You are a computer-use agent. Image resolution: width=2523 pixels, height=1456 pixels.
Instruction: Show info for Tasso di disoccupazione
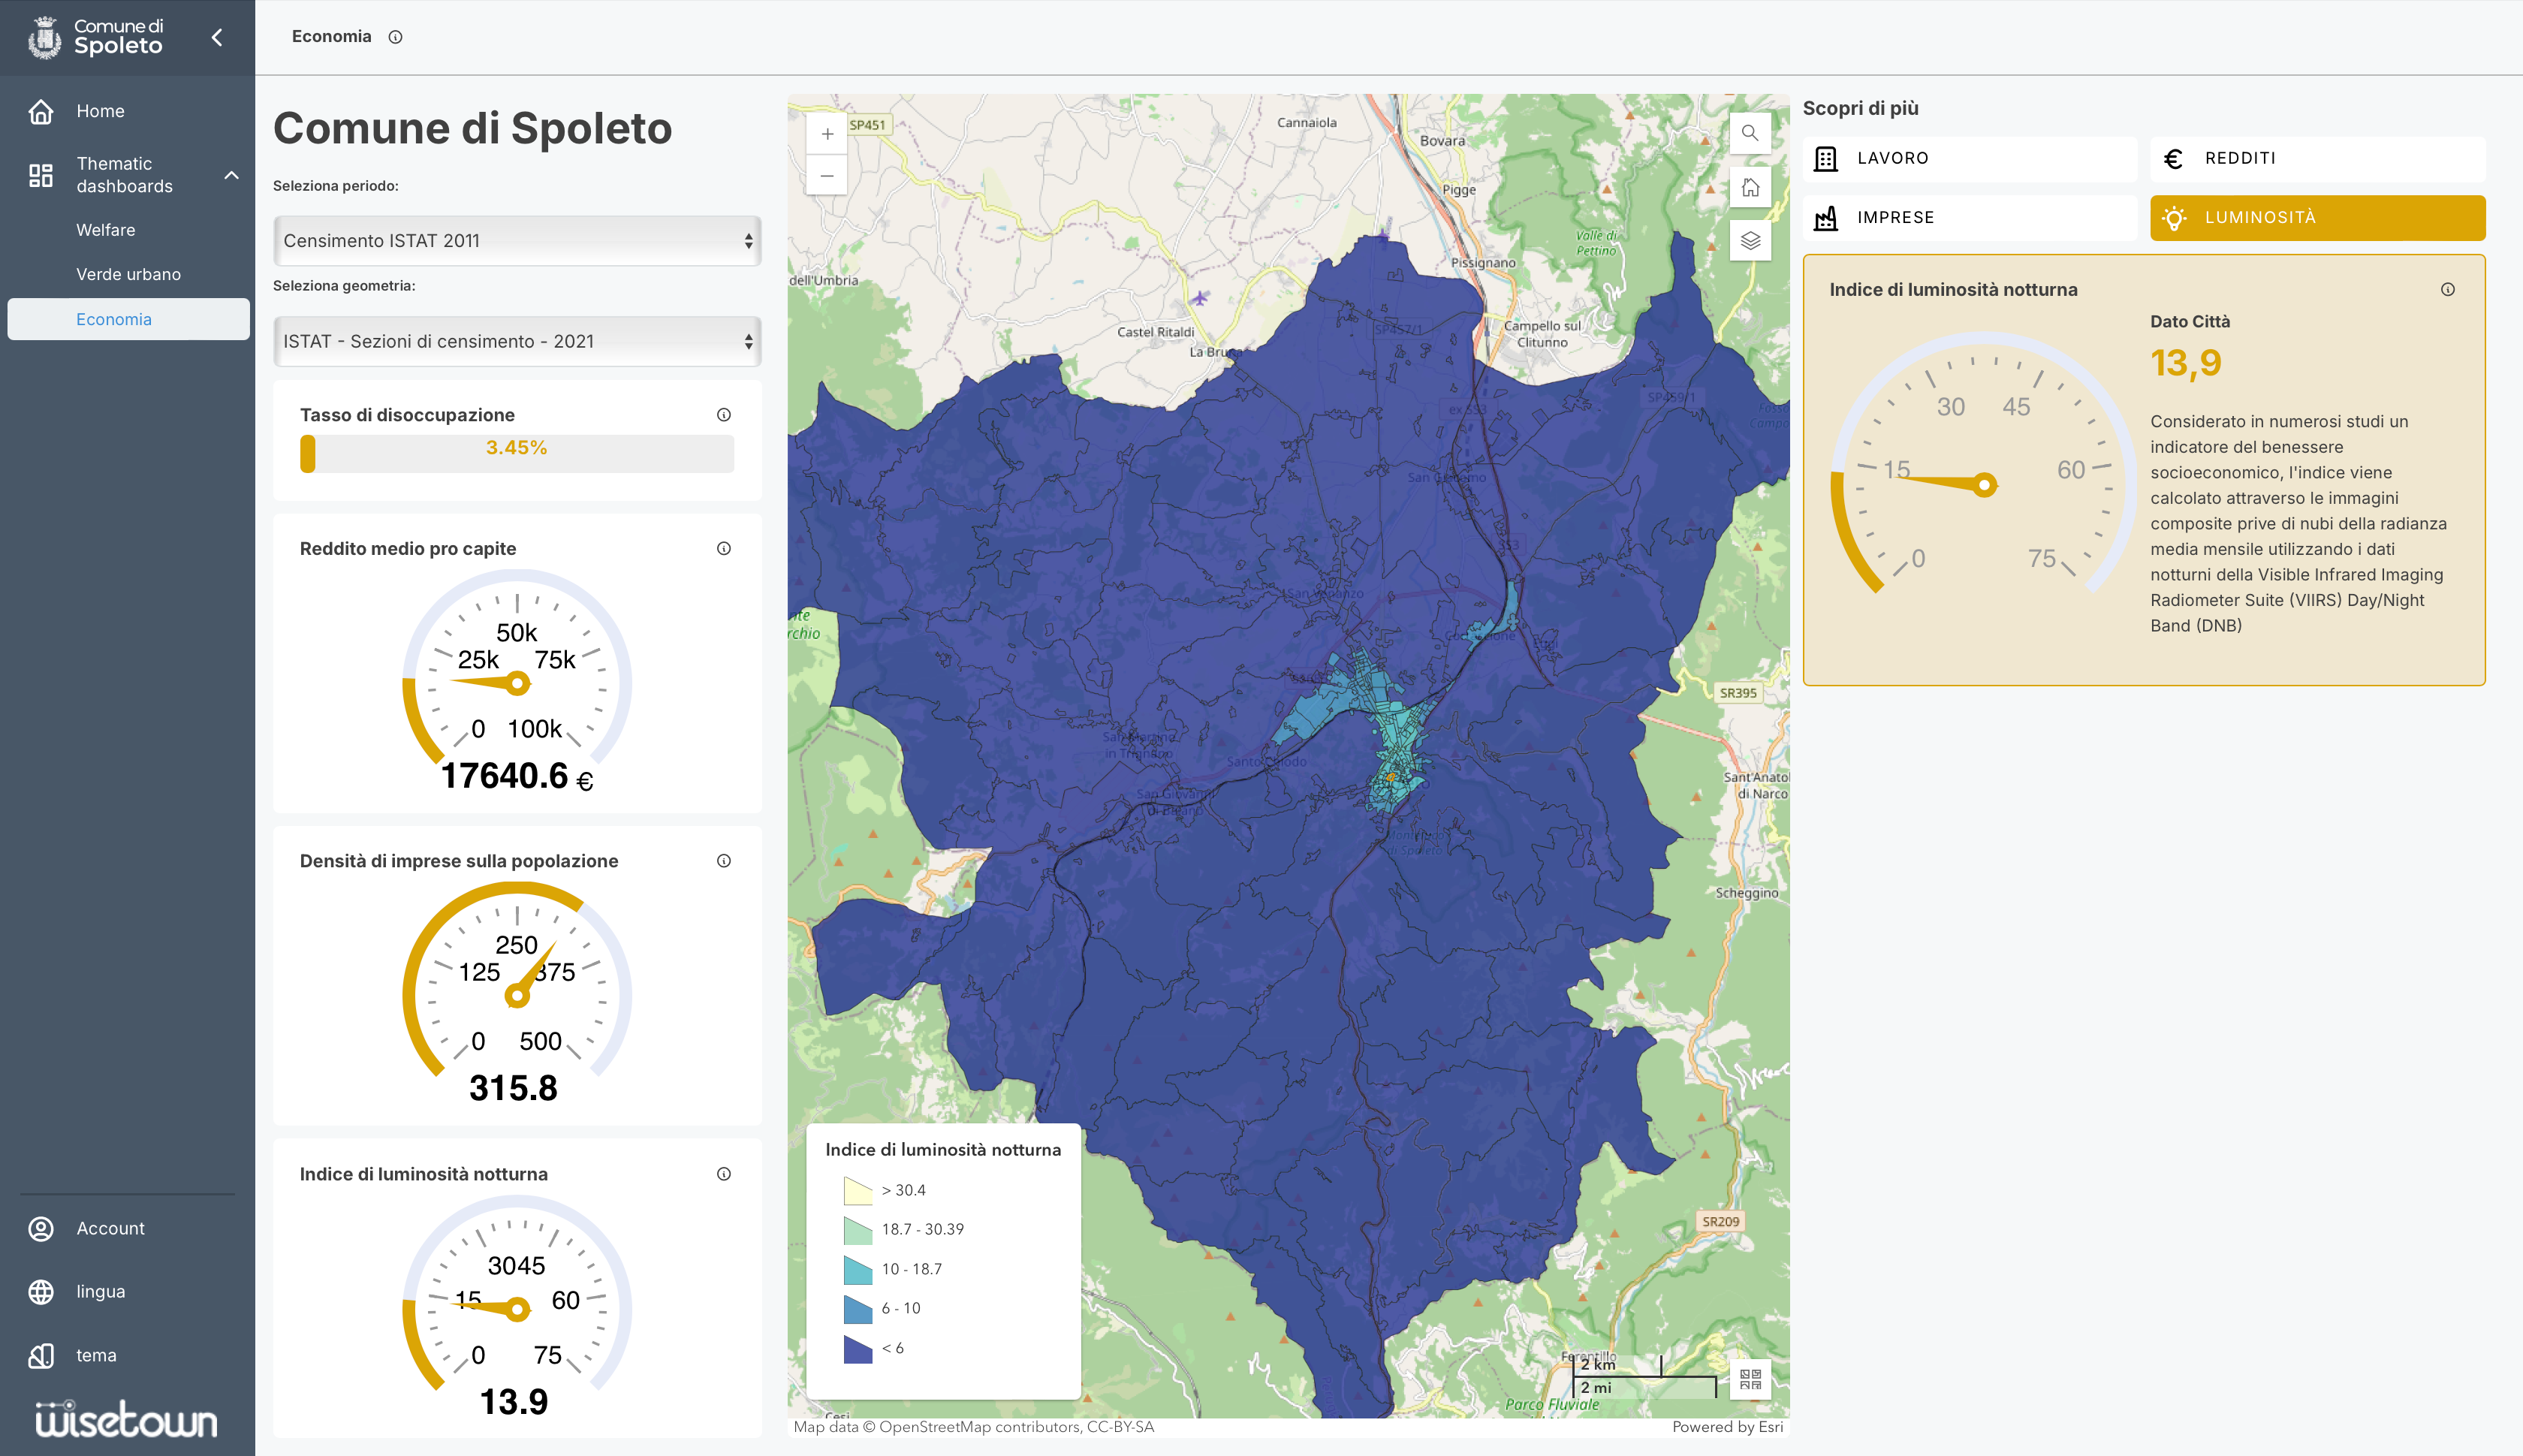pyautogui.click(x=724, y=415)
